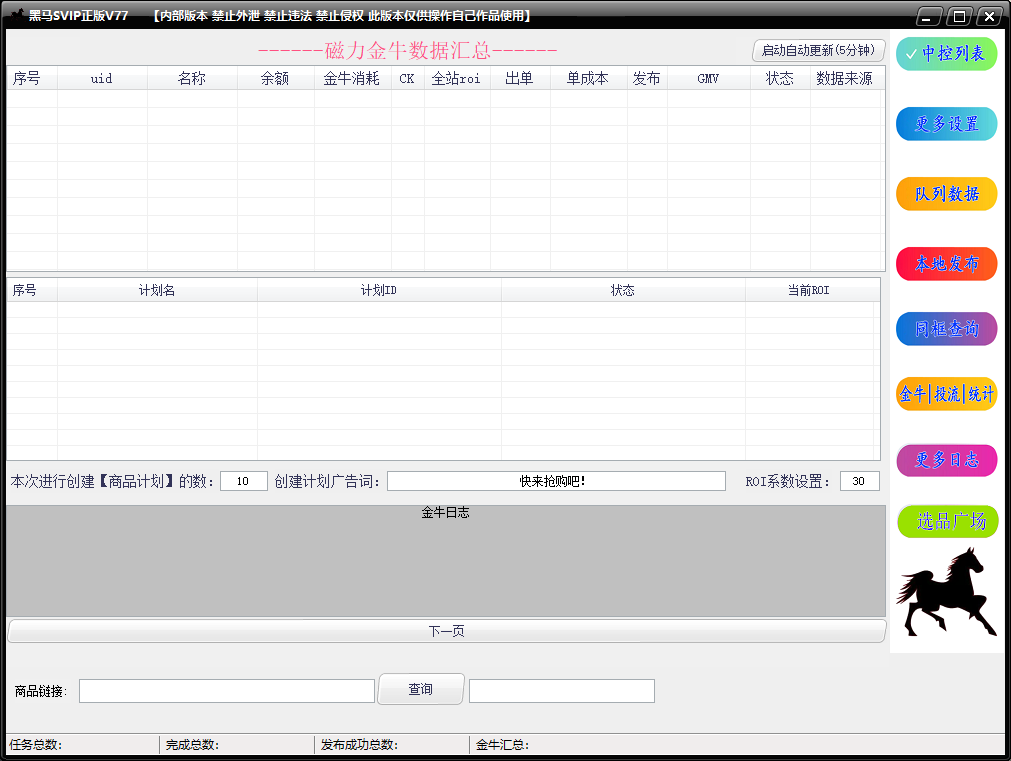Click the 商品计划 count field showing 10
The width and height of the screenshot is (1011, 761).
[242, 481]
